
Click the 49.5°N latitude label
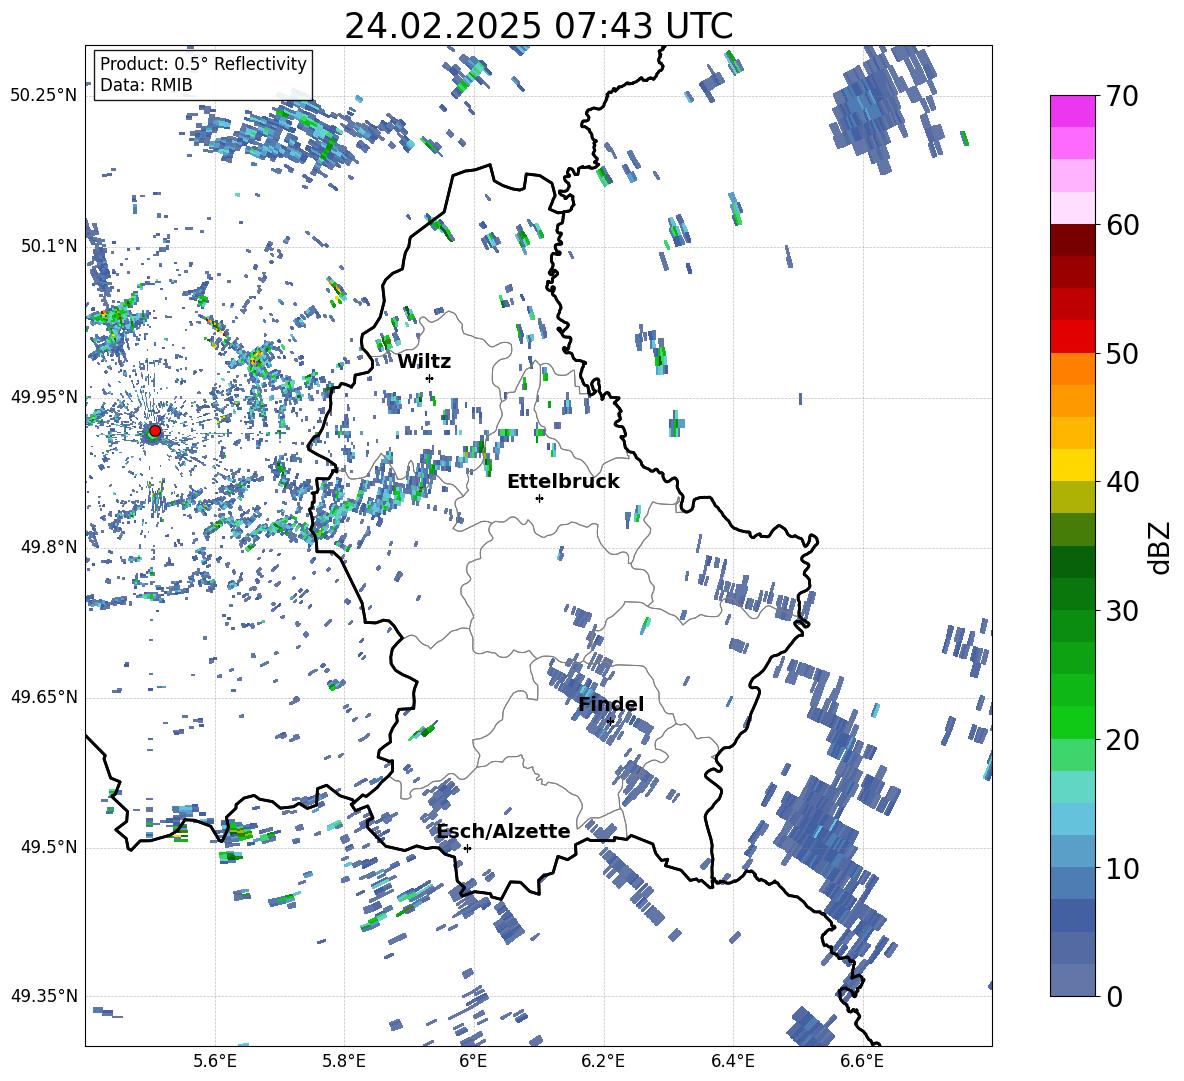(x=49, y=846)
